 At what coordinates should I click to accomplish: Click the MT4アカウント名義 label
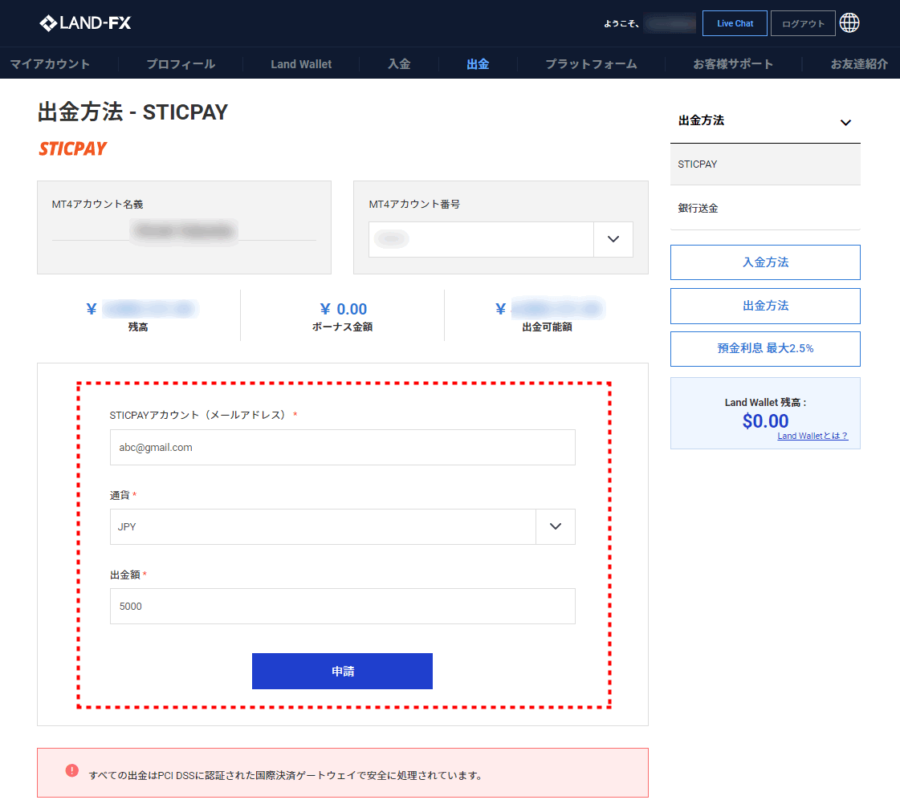tap(97, 204)
